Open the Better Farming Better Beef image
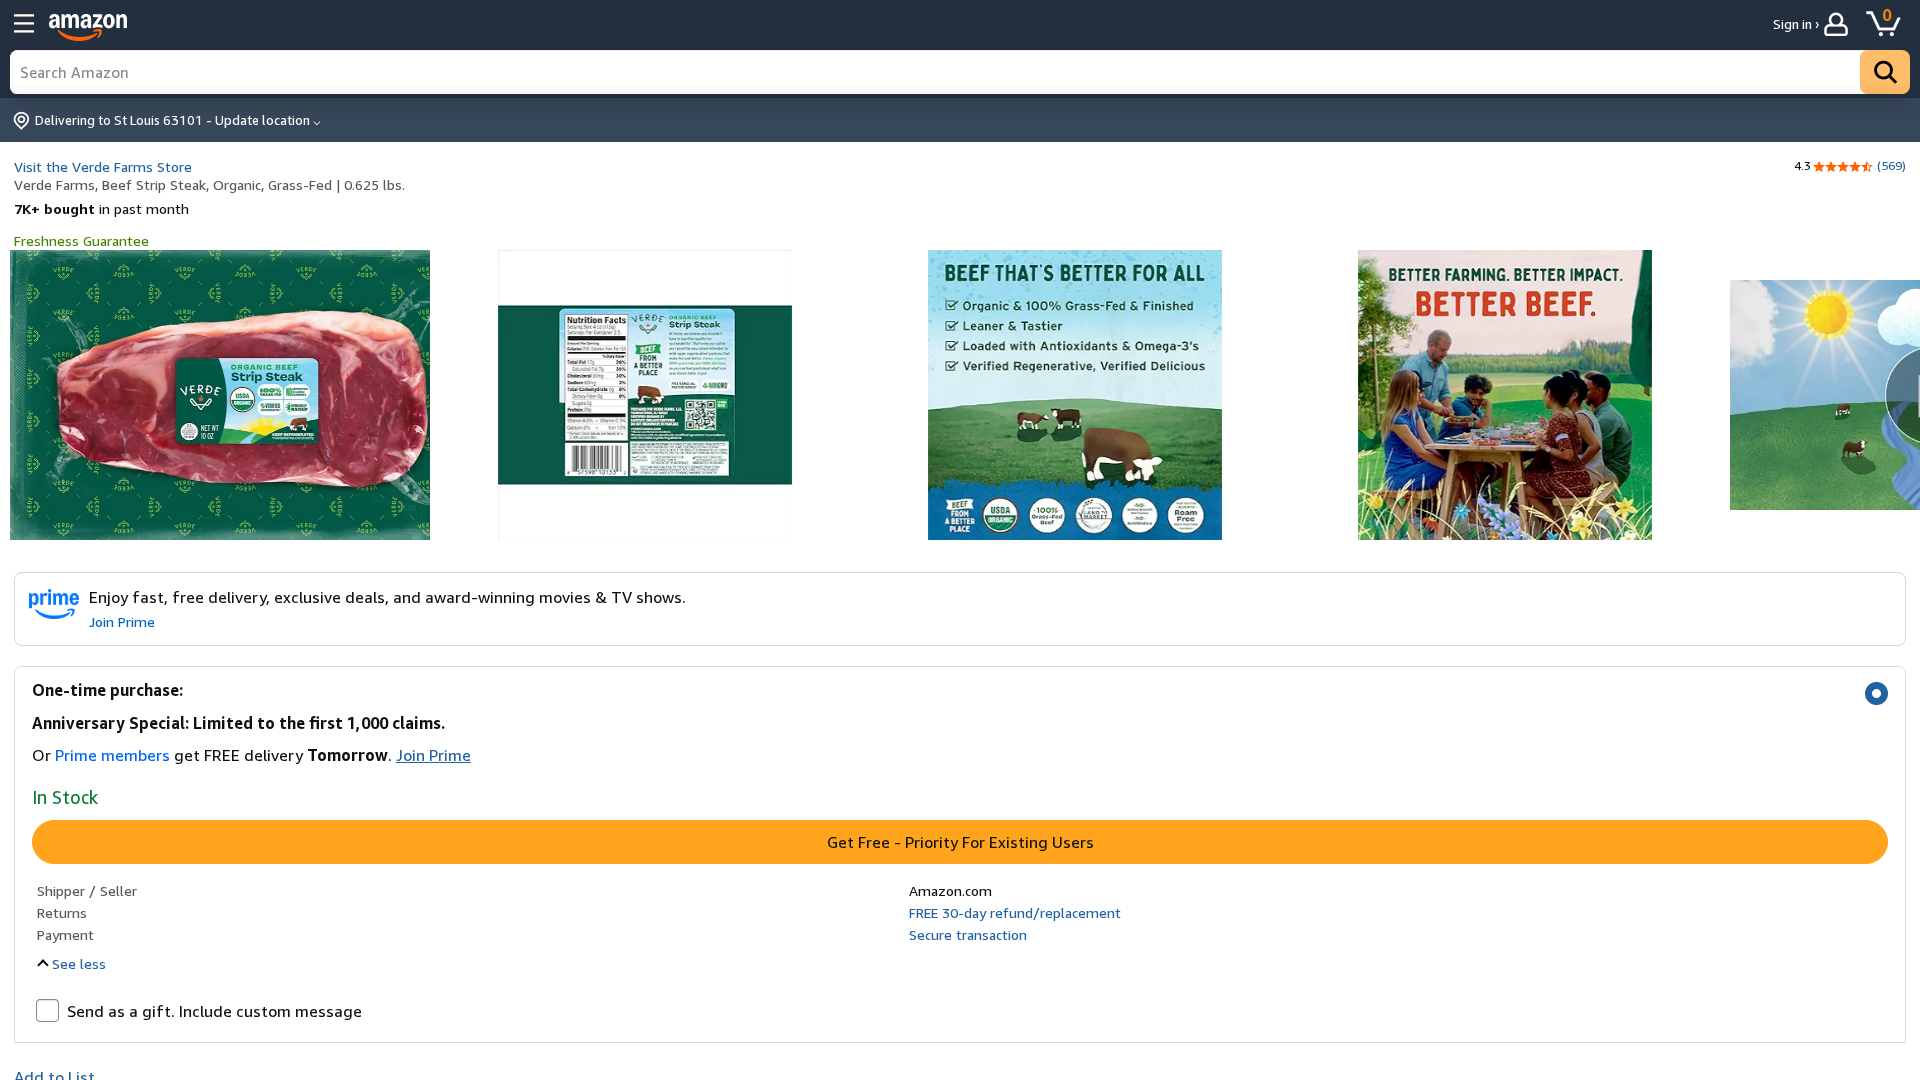Screen dimensions: 1920x1080 (x=1505, y=395)
